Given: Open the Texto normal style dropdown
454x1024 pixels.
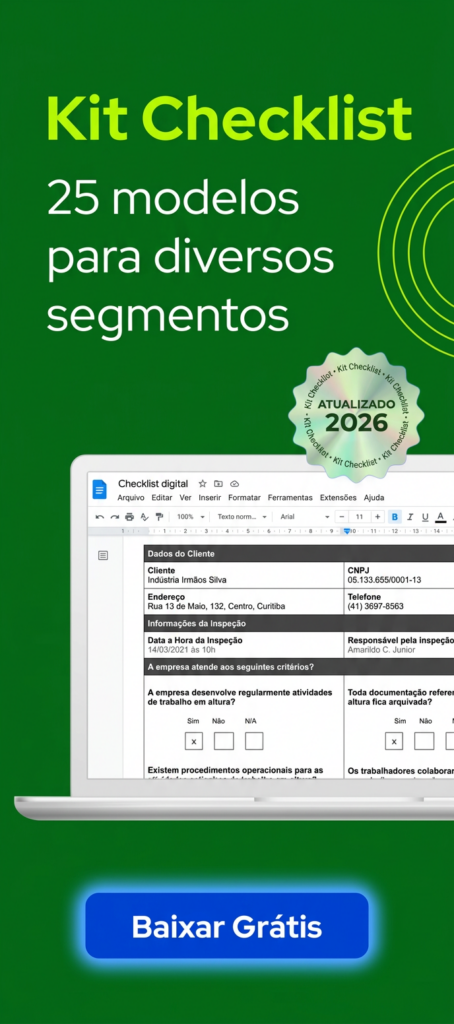Looking at the screenshot, I should [x=242, y=517].
